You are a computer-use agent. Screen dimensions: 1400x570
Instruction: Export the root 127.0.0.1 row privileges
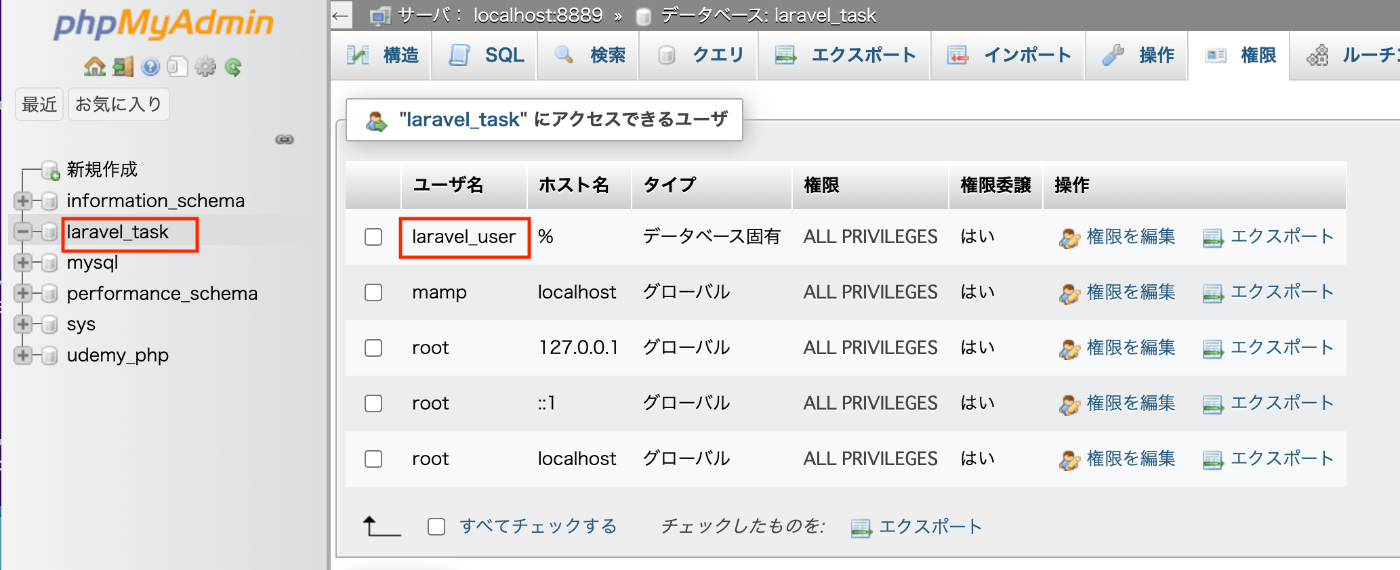point(1269,348)
